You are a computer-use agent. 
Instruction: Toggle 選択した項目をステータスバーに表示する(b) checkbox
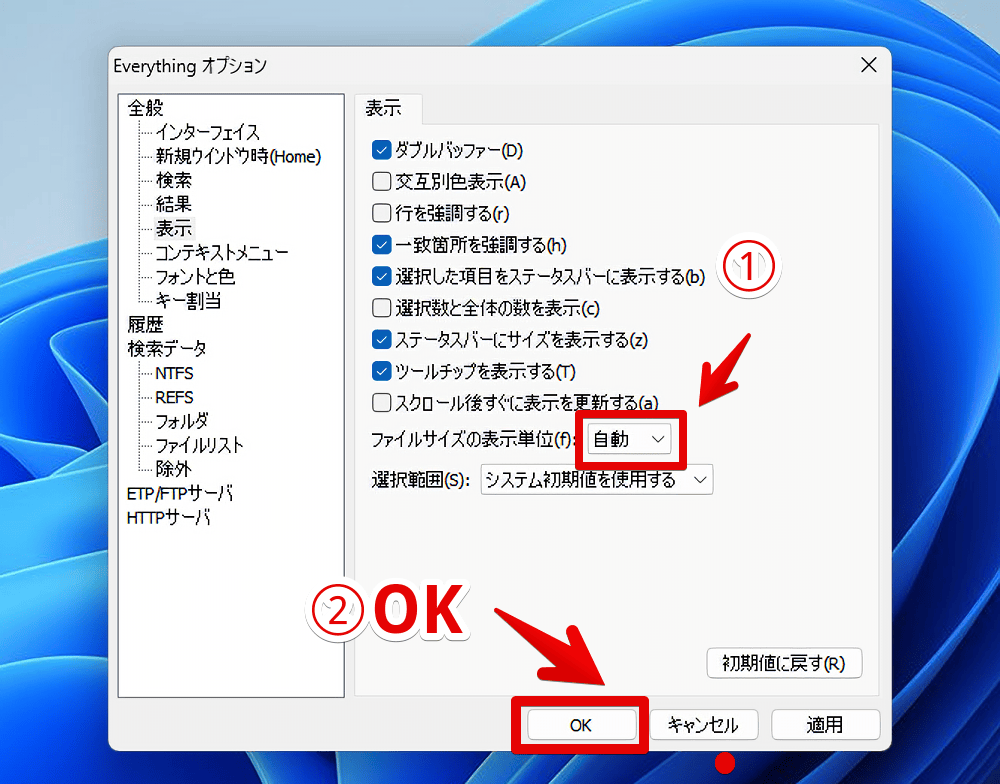[381, 276]
